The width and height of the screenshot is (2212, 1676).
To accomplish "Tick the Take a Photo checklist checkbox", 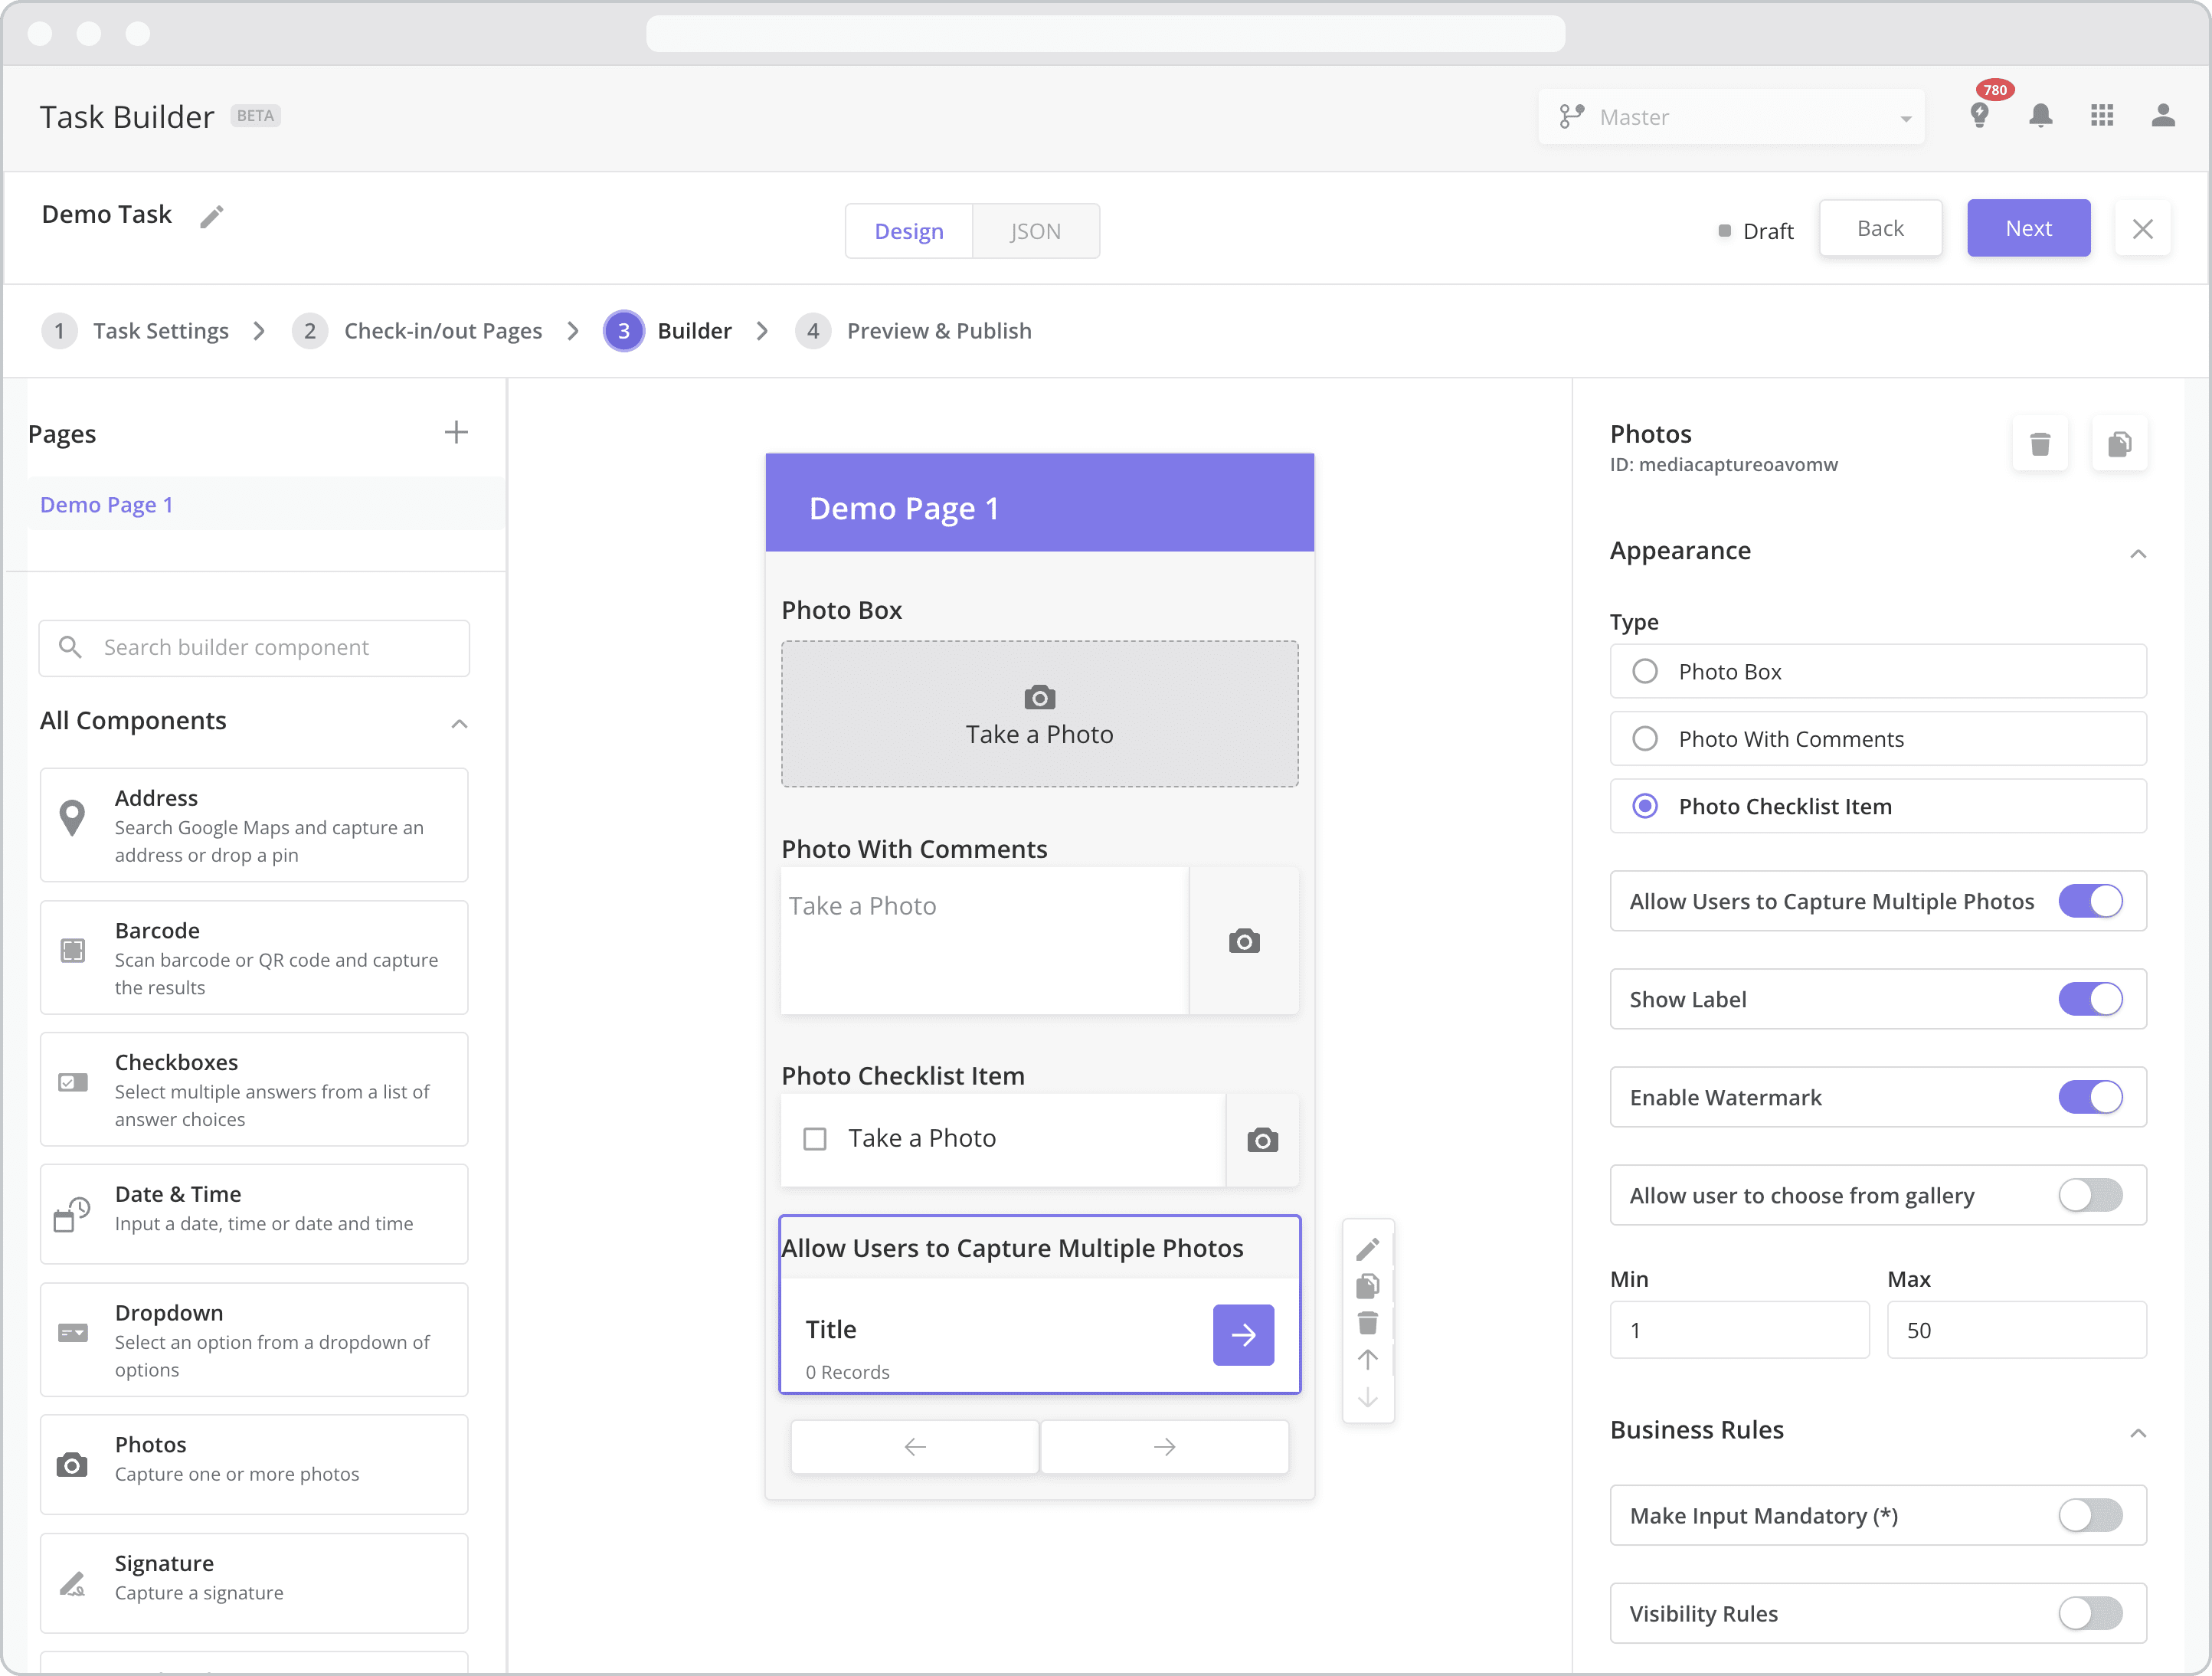I will click(x=814, y=1139).
